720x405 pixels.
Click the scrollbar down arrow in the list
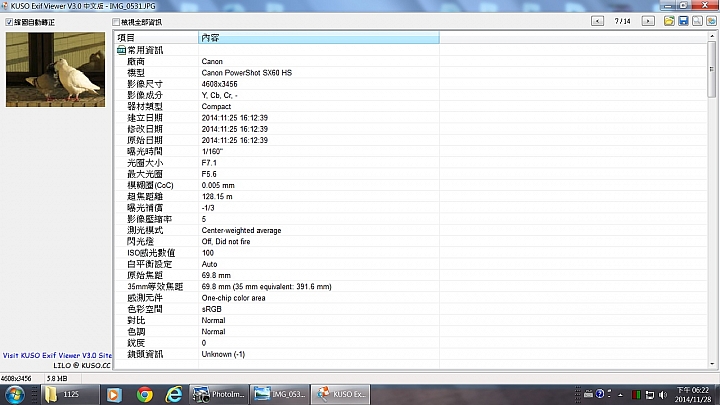[x=712, y=364]
